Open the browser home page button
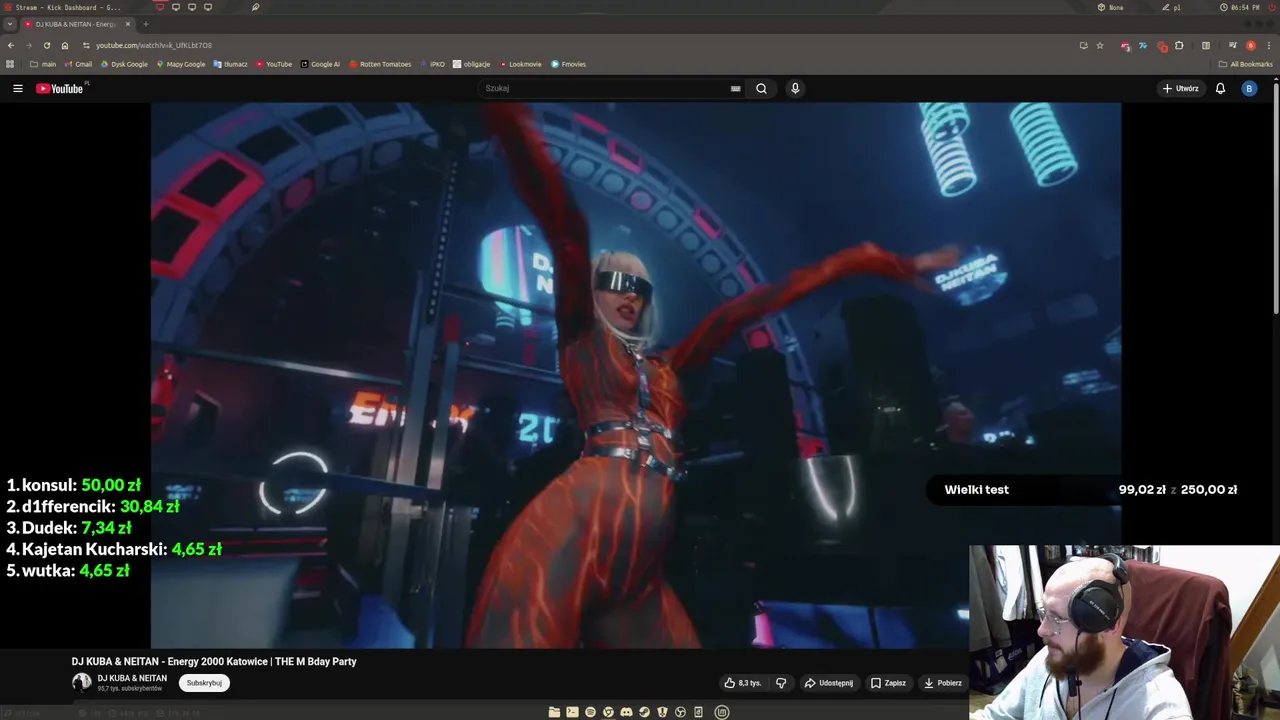Image resolution: width=1280 pixels, height=720 pixels. (x=64, y=45)
